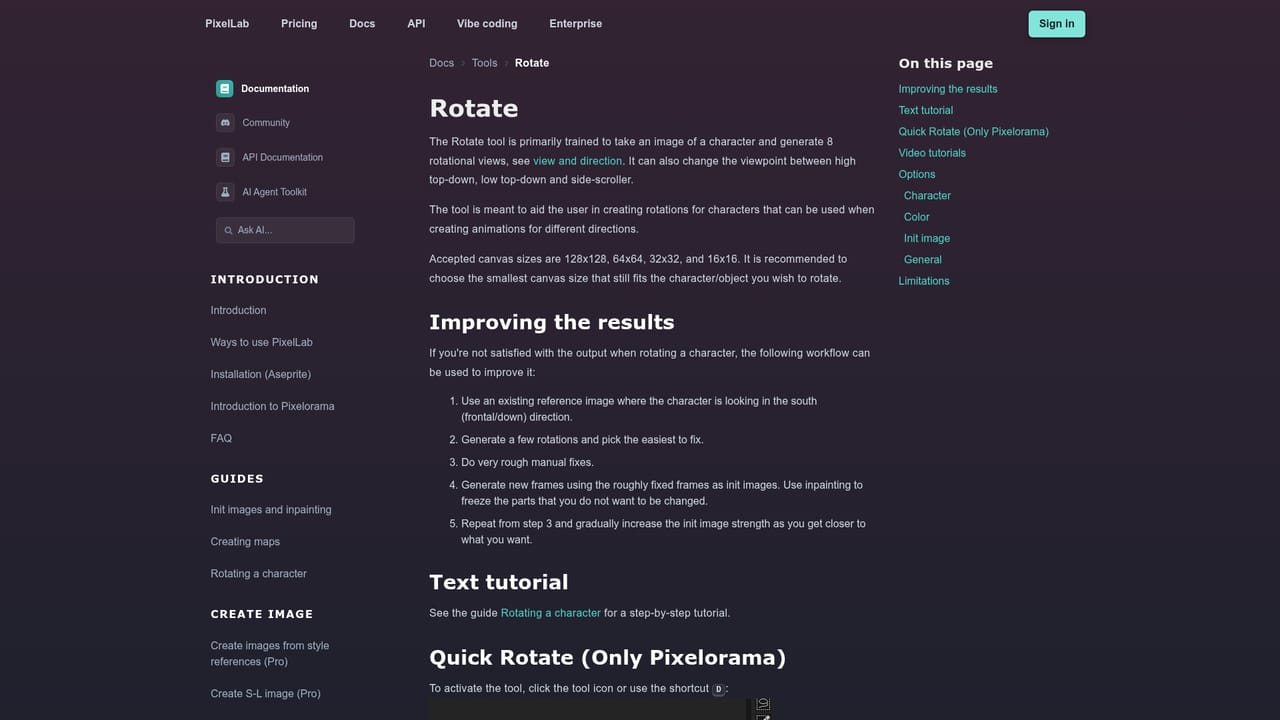
Task: Jump to Video tutorials section
Action: pos(932,153)
